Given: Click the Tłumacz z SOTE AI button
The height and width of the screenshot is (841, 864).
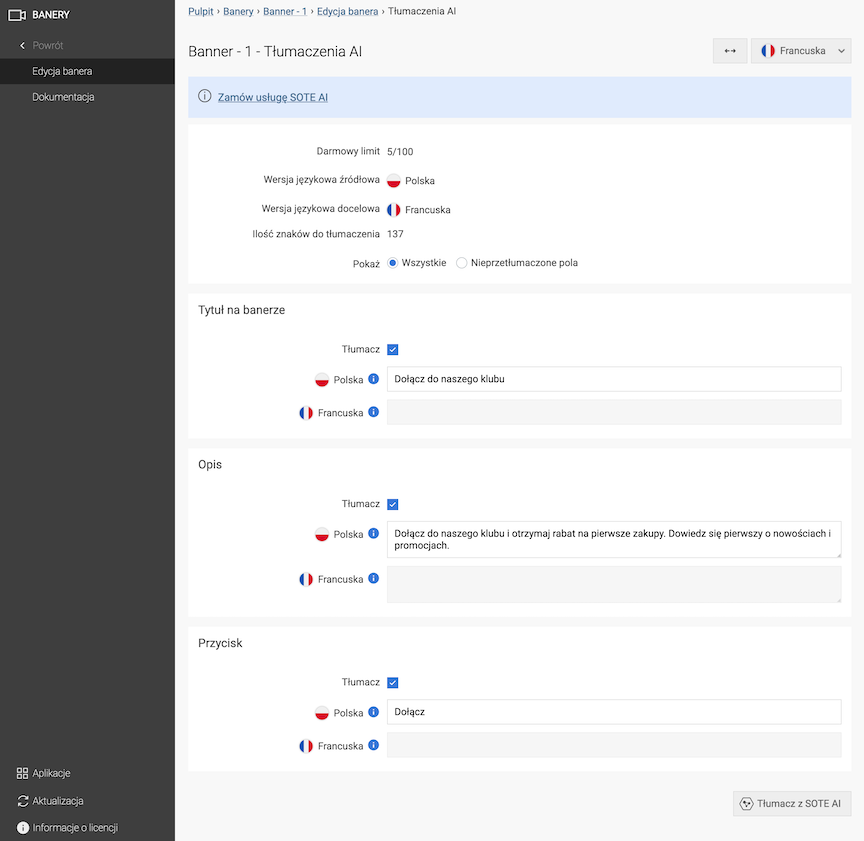Looking at the screenshot, I should 792,804.
